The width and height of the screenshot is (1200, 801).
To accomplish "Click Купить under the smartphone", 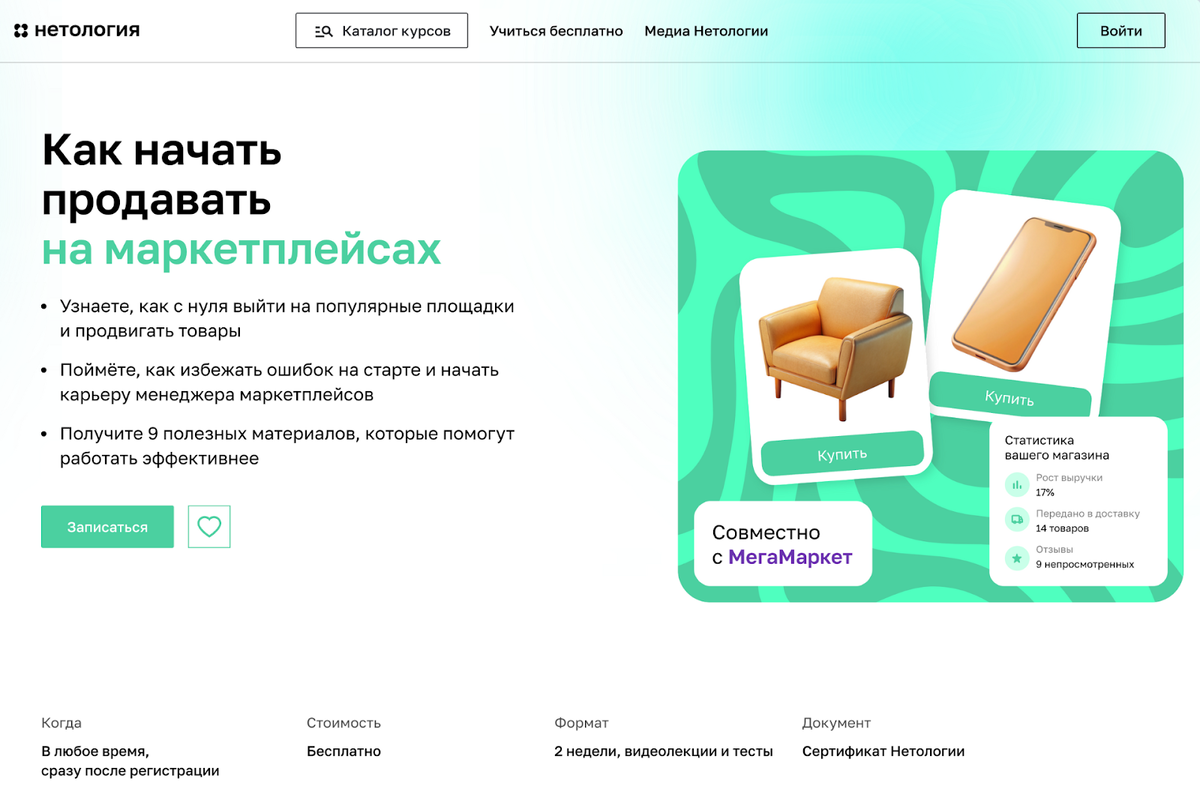I will 1010,397.
